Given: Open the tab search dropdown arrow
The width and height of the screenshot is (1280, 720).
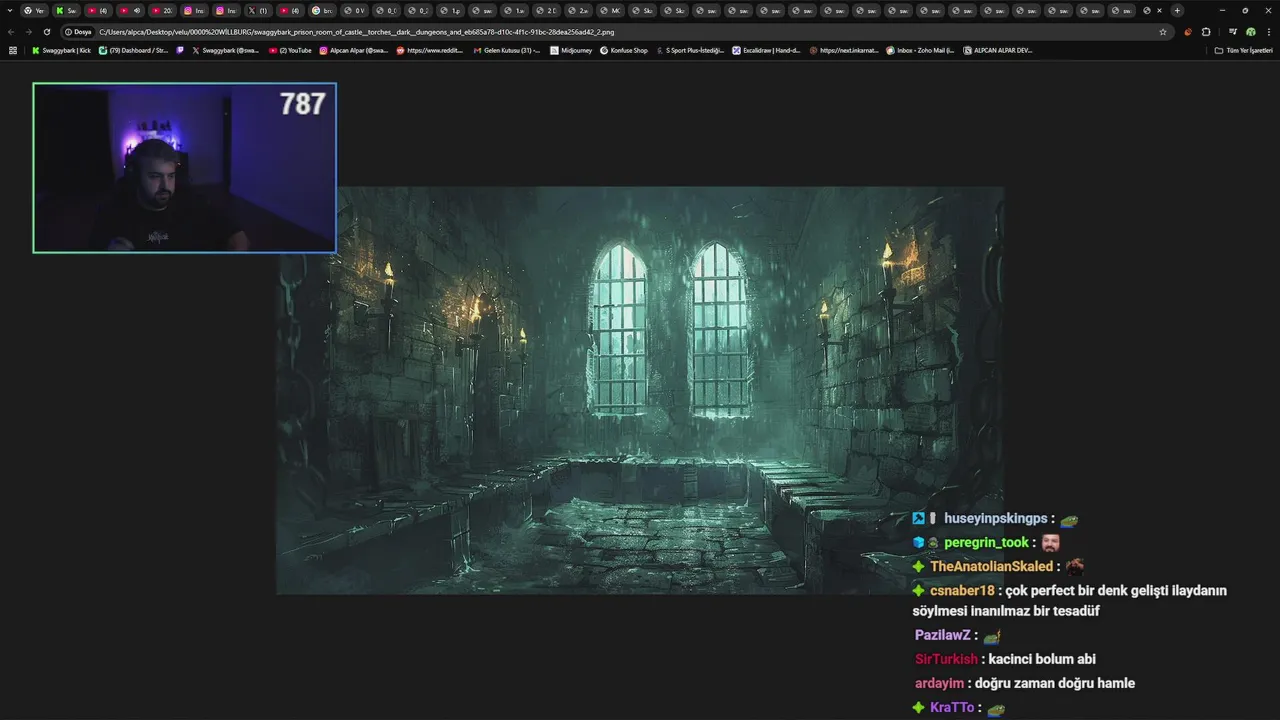Looking at the screenshot, I should 9,10.
